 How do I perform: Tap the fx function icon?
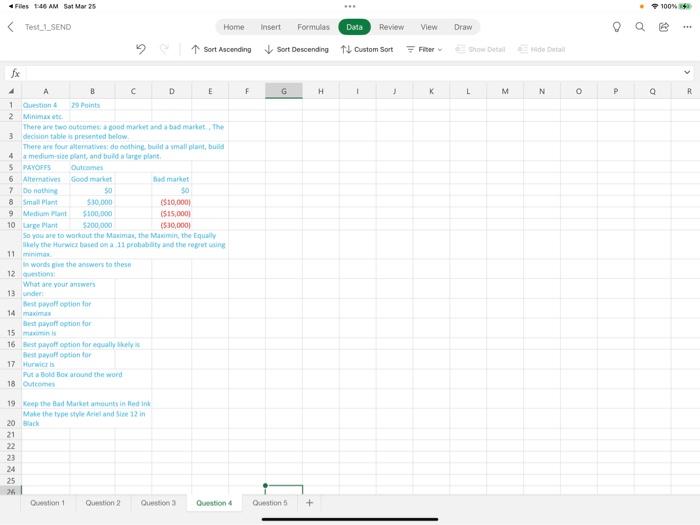click(x=15, y=73)
